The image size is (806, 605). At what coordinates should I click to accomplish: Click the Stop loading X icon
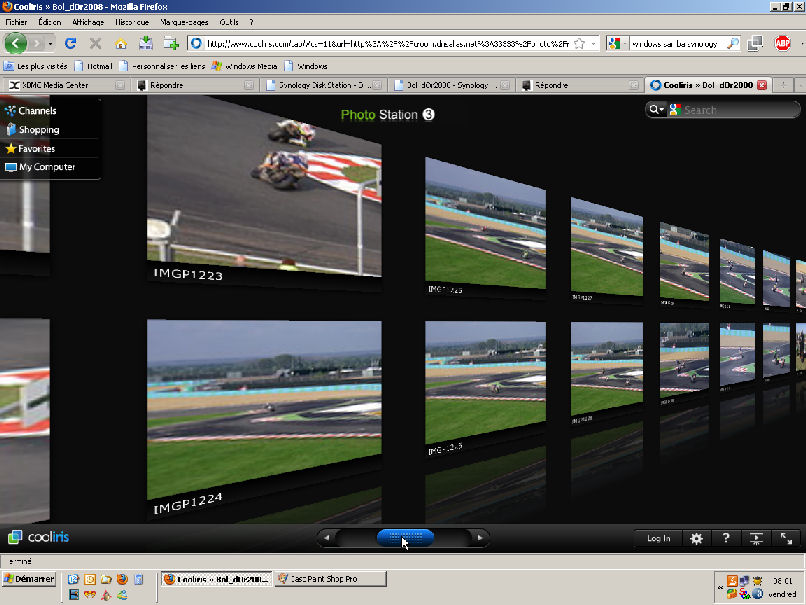pos(95,44)
